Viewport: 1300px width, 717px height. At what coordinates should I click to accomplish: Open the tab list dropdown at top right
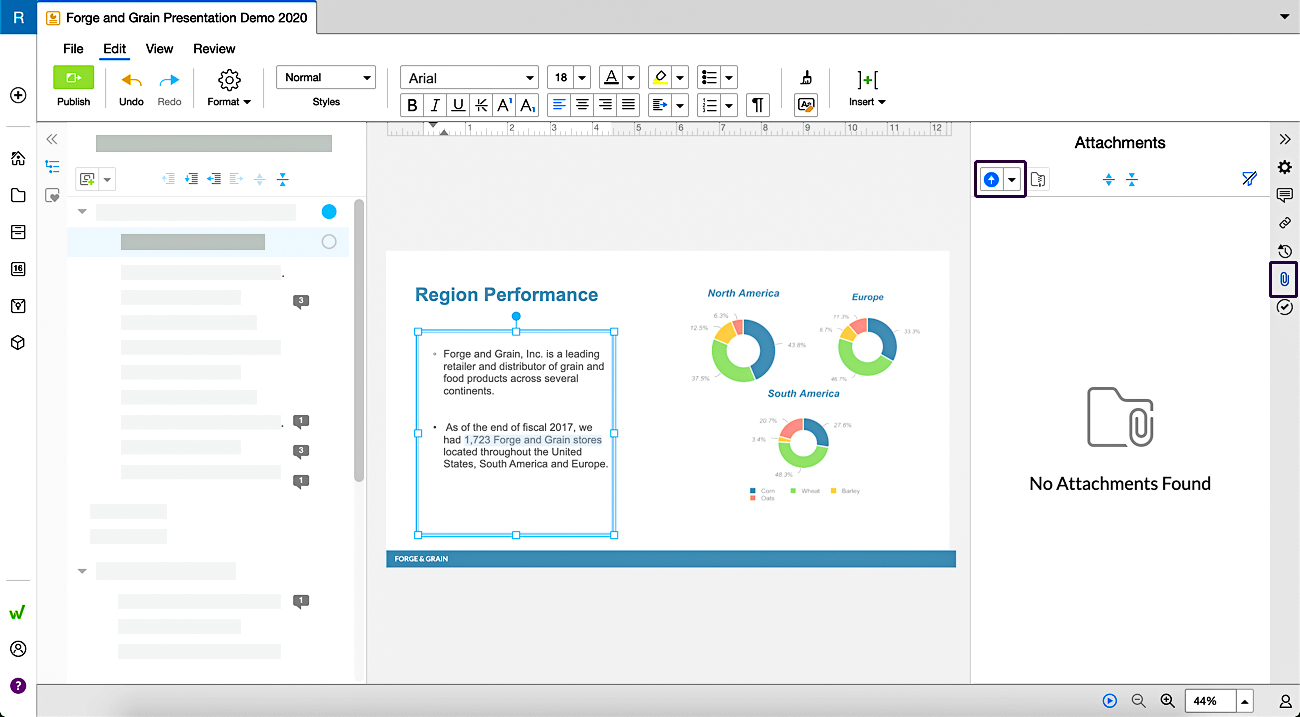(1284, 17)
